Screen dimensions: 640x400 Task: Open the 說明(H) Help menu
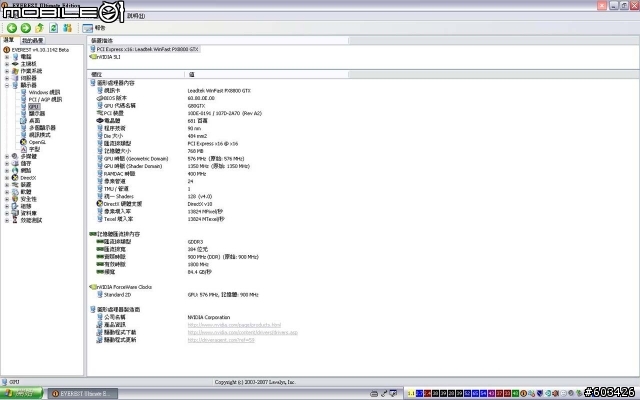click(136, 16)
